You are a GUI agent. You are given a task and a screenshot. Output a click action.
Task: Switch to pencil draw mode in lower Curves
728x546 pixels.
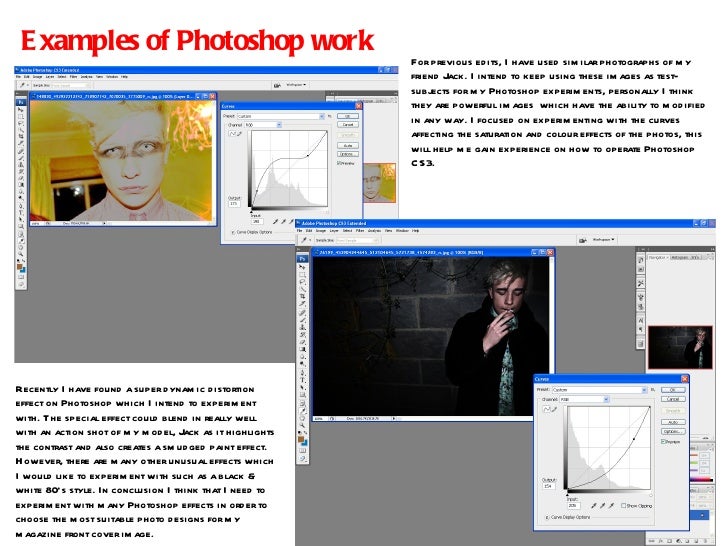(x=554, y=410)
